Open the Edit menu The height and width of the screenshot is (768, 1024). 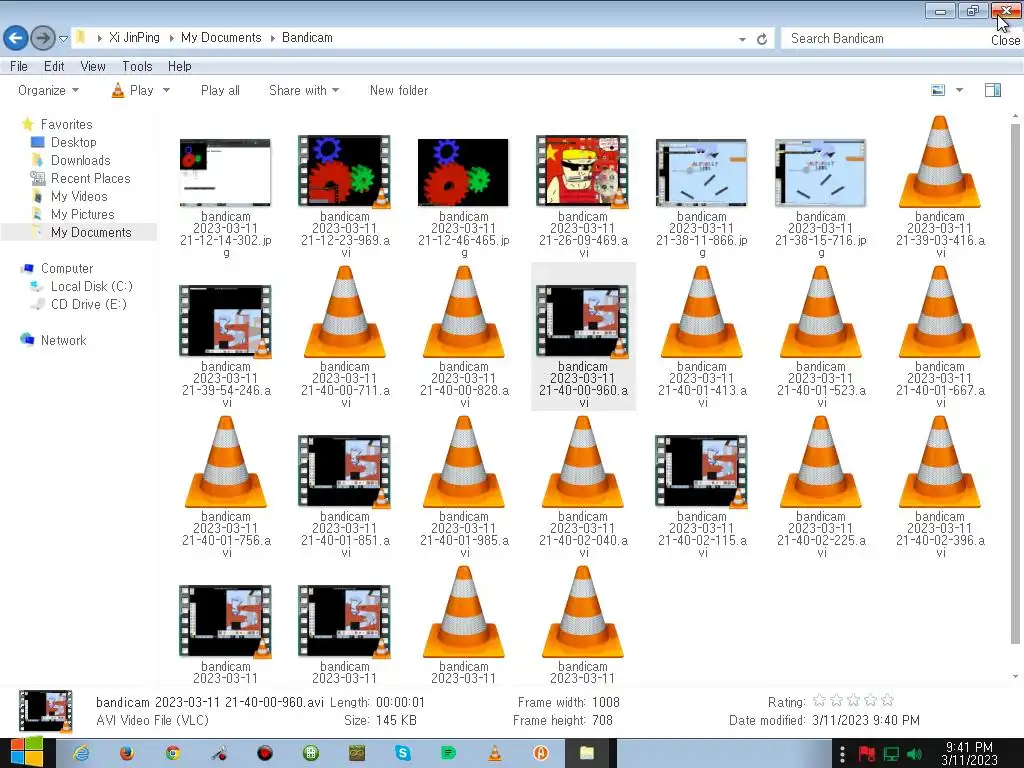pos(54,66)
